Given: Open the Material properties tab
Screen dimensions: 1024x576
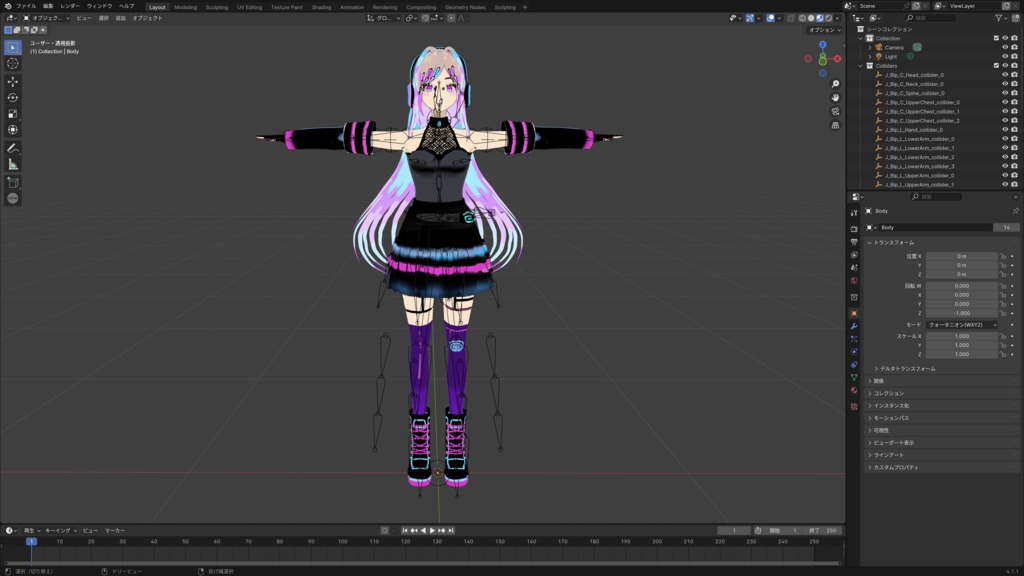Looking at the screenshot, I should click(854, 391).
